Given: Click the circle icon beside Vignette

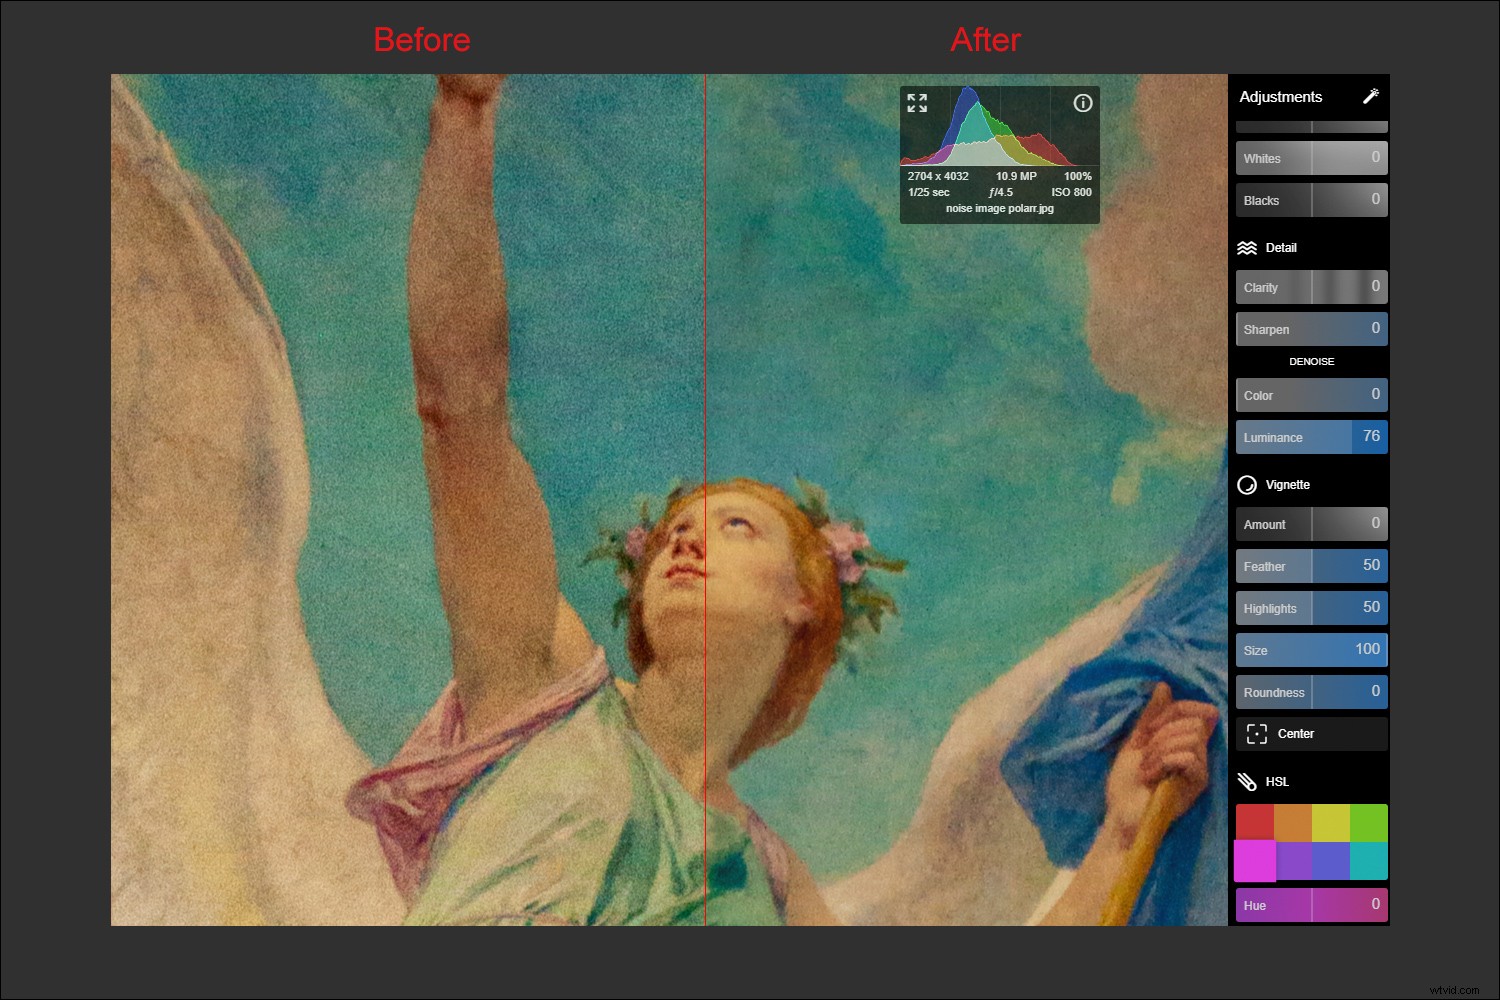Looking at the screenshot, I should tap(1247, 484).
